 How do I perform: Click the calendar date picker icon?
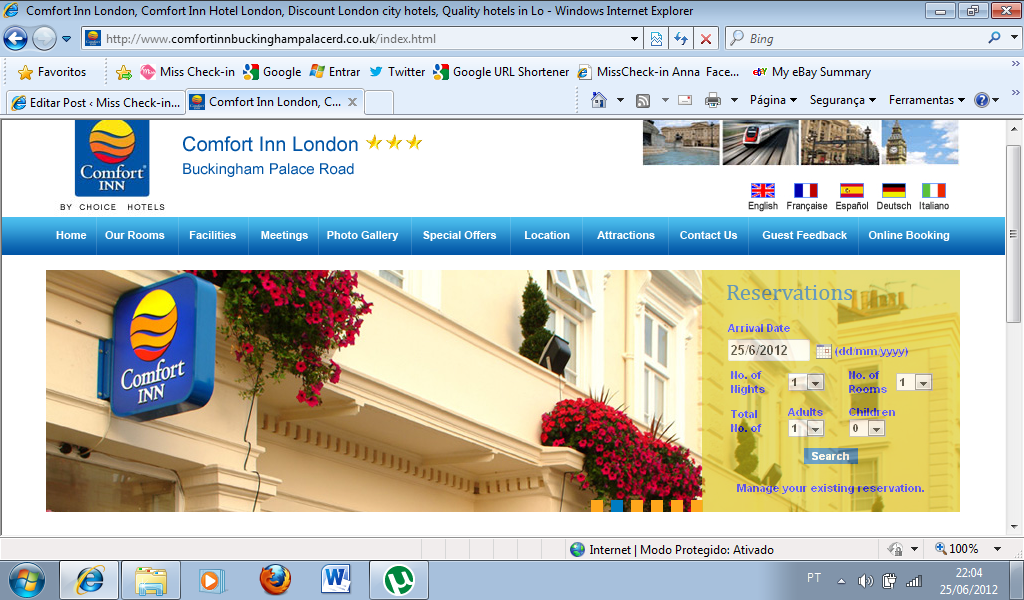pyautogui.click(x=824, y=351)
